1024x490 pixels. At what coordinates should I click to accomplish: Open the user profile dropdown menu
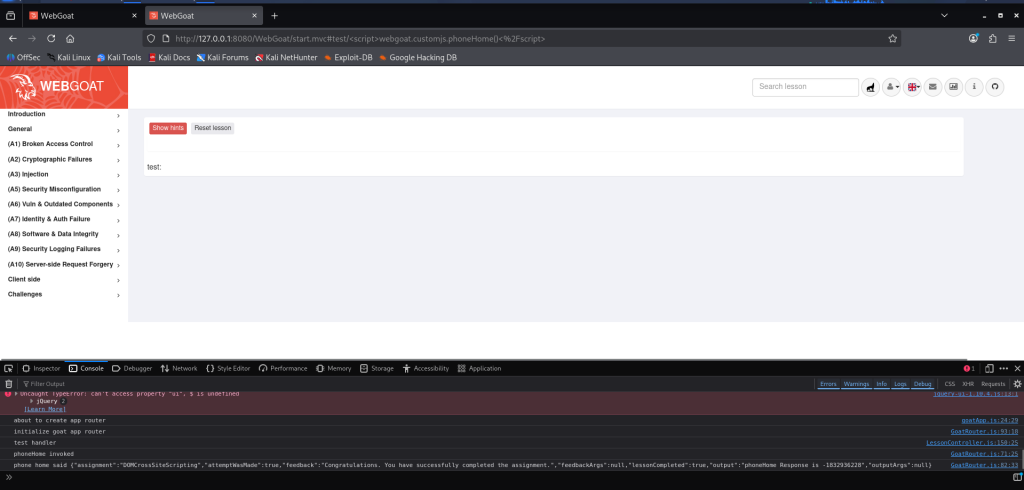[891, 86]
